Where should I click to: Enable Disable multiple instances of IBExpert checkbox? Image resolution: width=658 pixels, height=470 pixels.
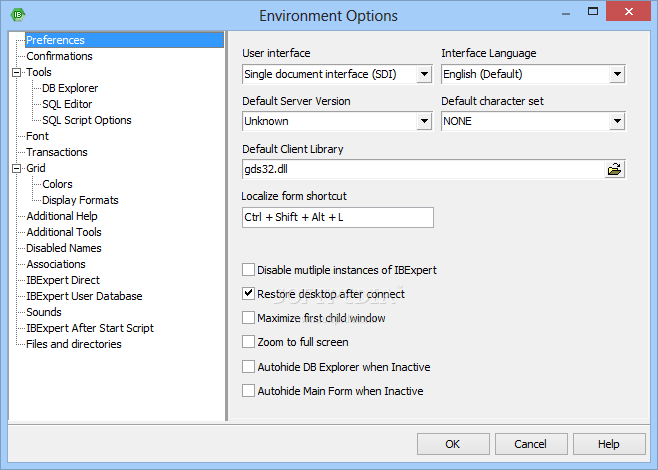click(248, 270)
